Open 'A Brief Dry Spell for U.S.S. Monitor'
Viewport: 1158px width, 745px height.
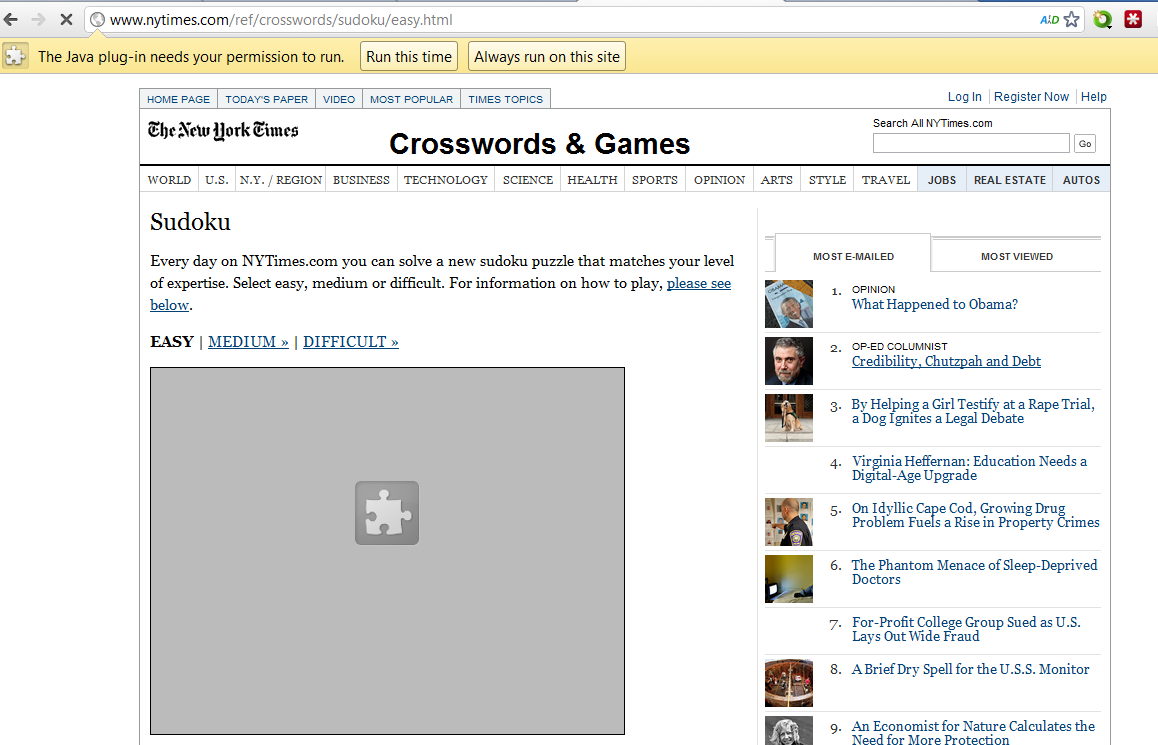pos(970,669)
